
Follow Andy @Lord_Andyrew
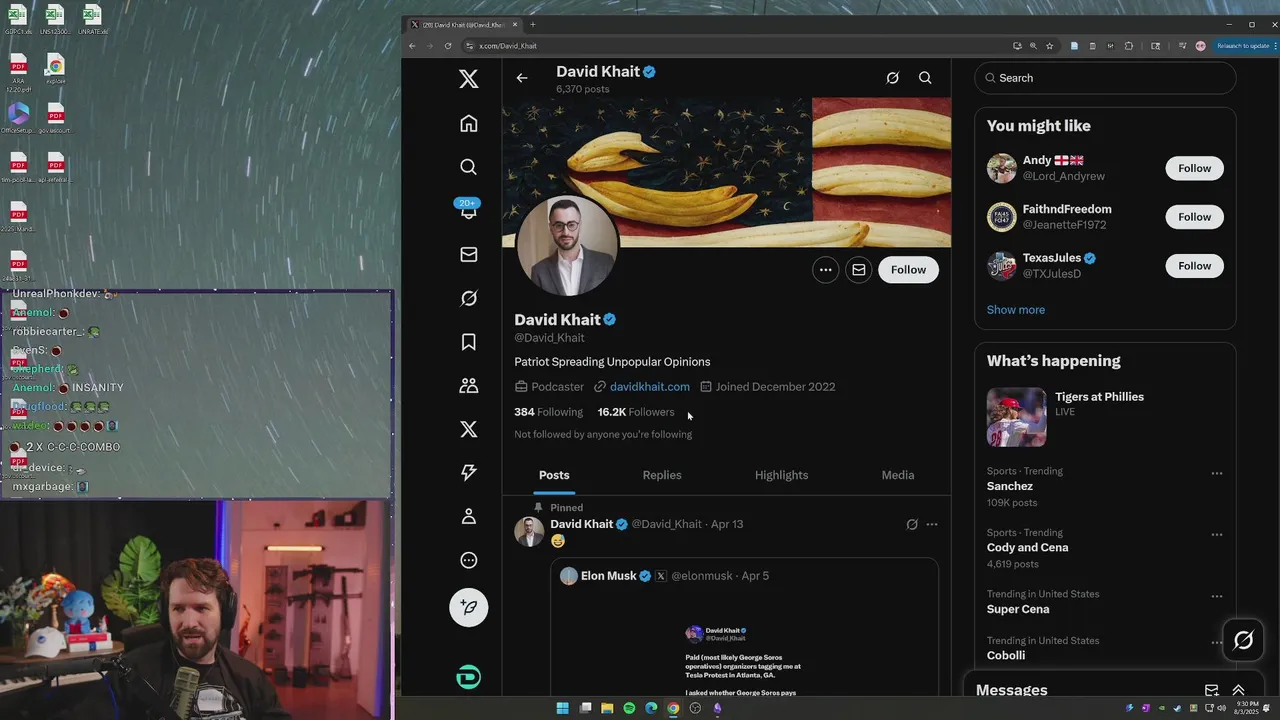[1194, 169]
